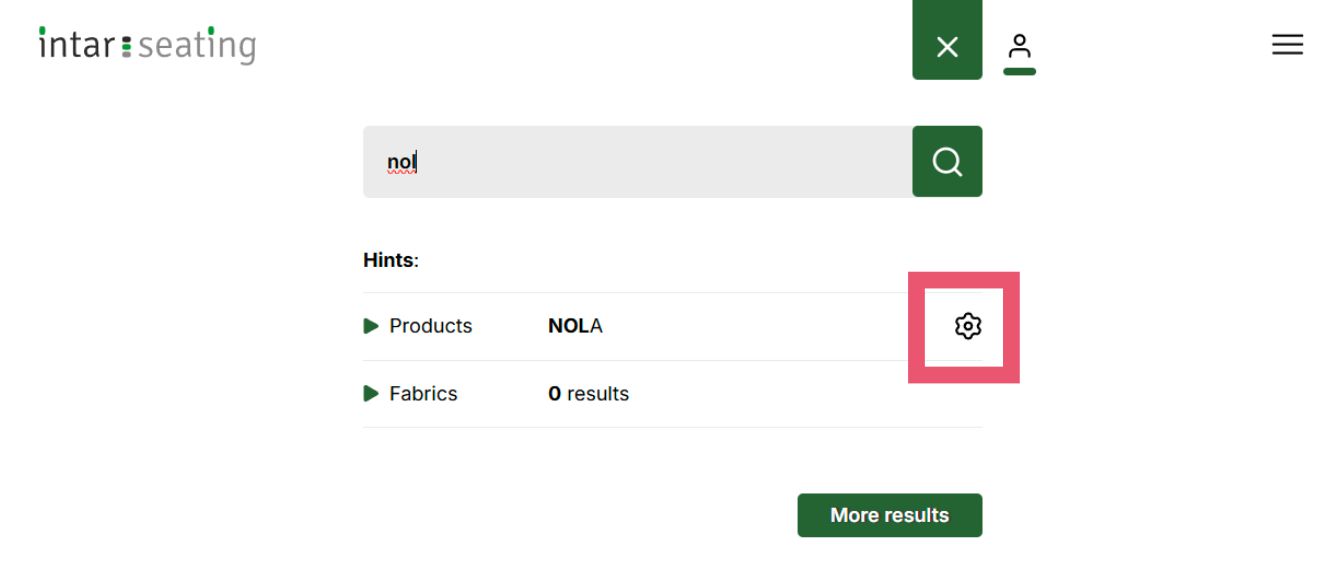Select the NOLA product suggestion
1326x583 pixels.
click(x=575, y=326)
